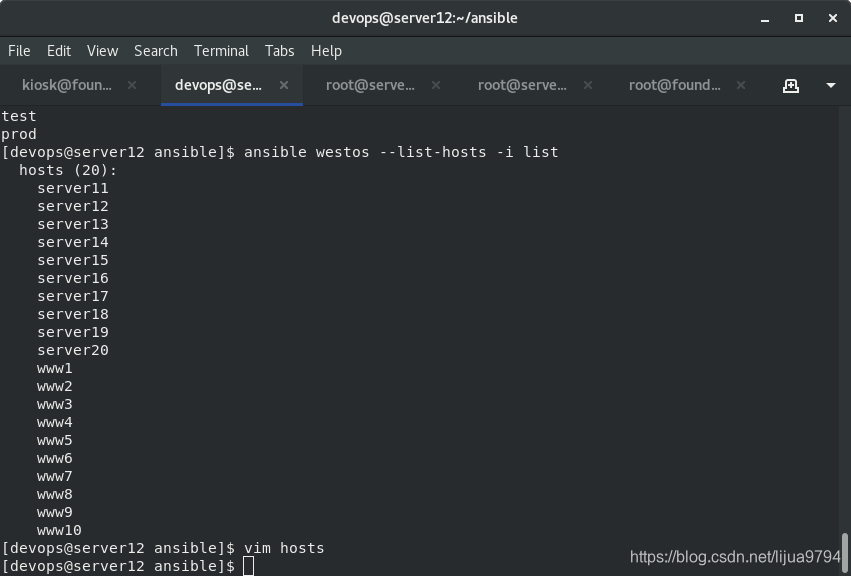The width and height of the screenshot is (851, 576).
Task: Click the www10 host entry
Action: [x=59, y=530]
